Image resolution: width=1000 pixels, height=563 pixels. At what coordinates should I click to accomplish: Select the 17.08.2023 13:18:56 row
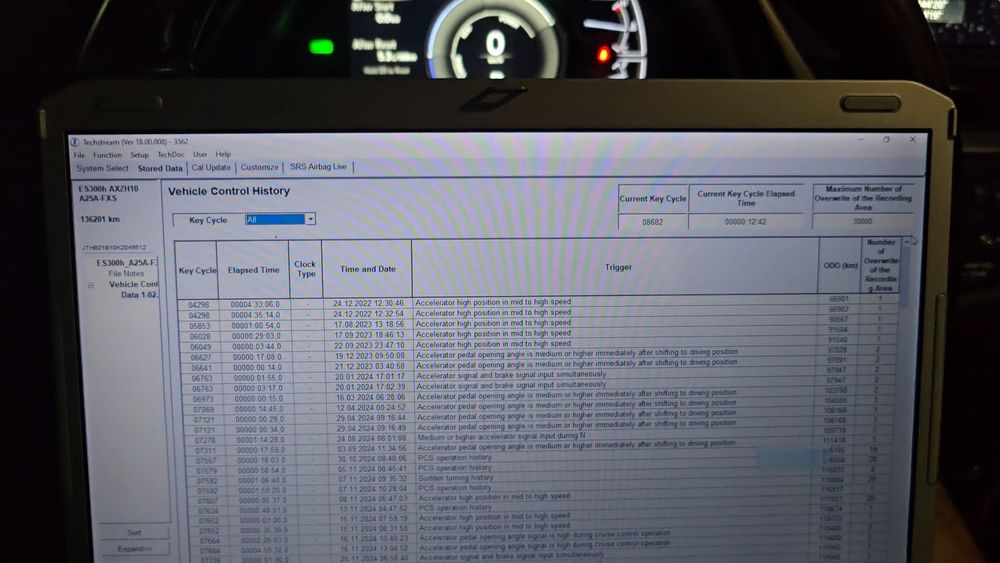tap(538, 324)
